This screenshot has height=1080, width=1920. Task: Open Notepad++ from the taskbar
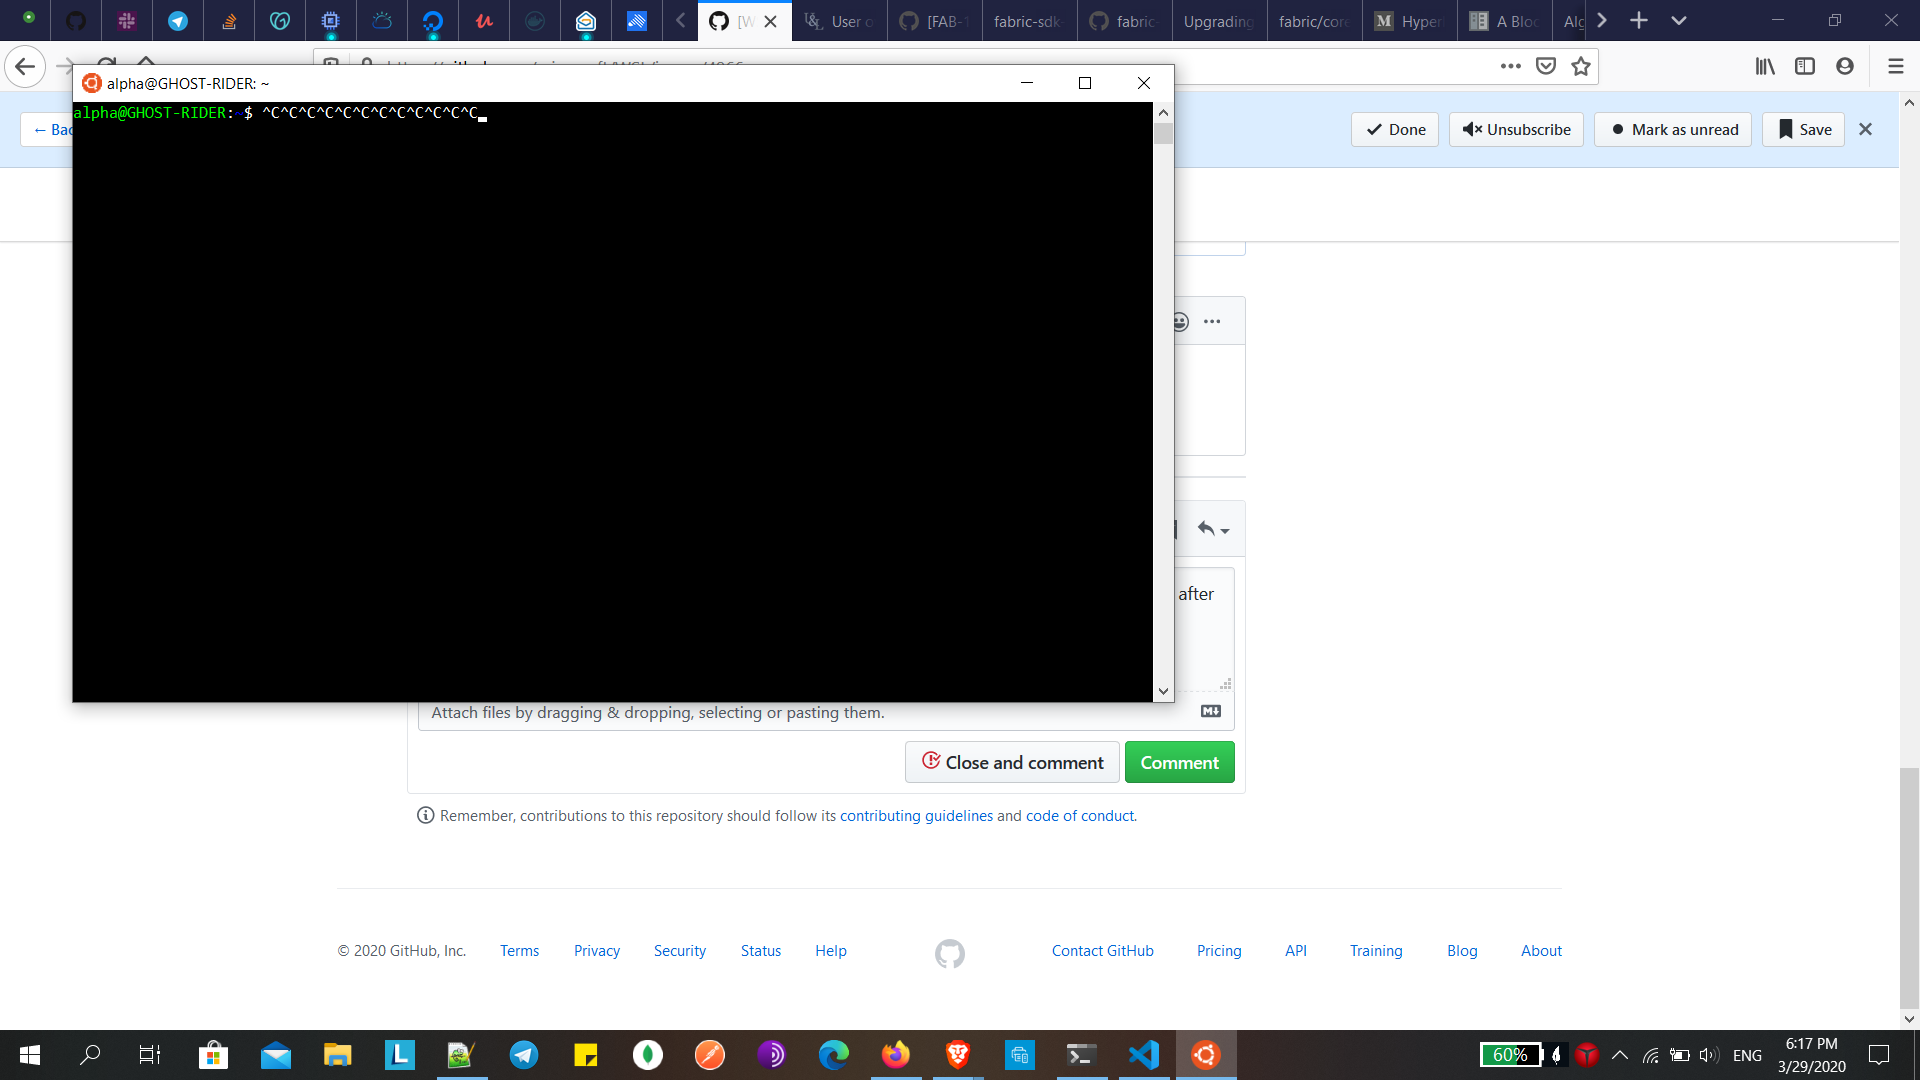(459, 1055)
